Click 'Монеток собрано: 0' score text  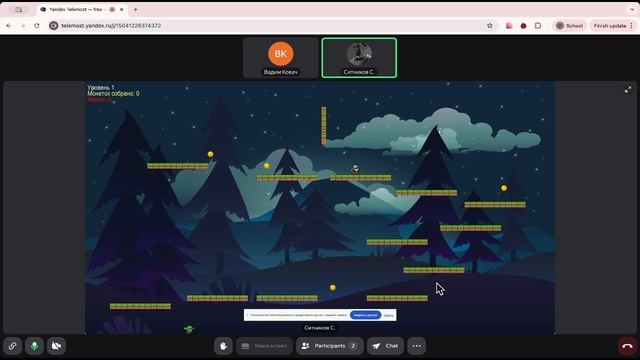(113, 93)
